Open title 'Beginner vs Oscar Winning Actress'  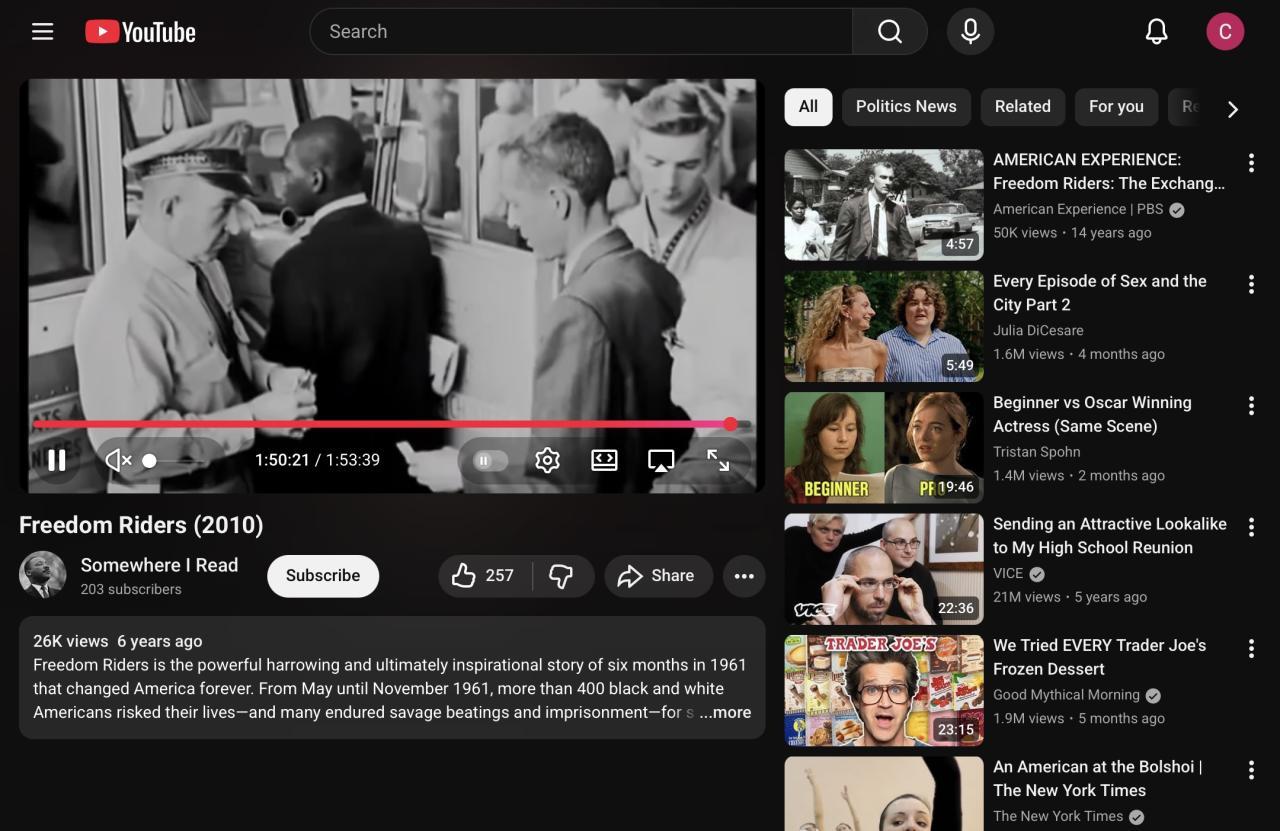pos(1092,414)
